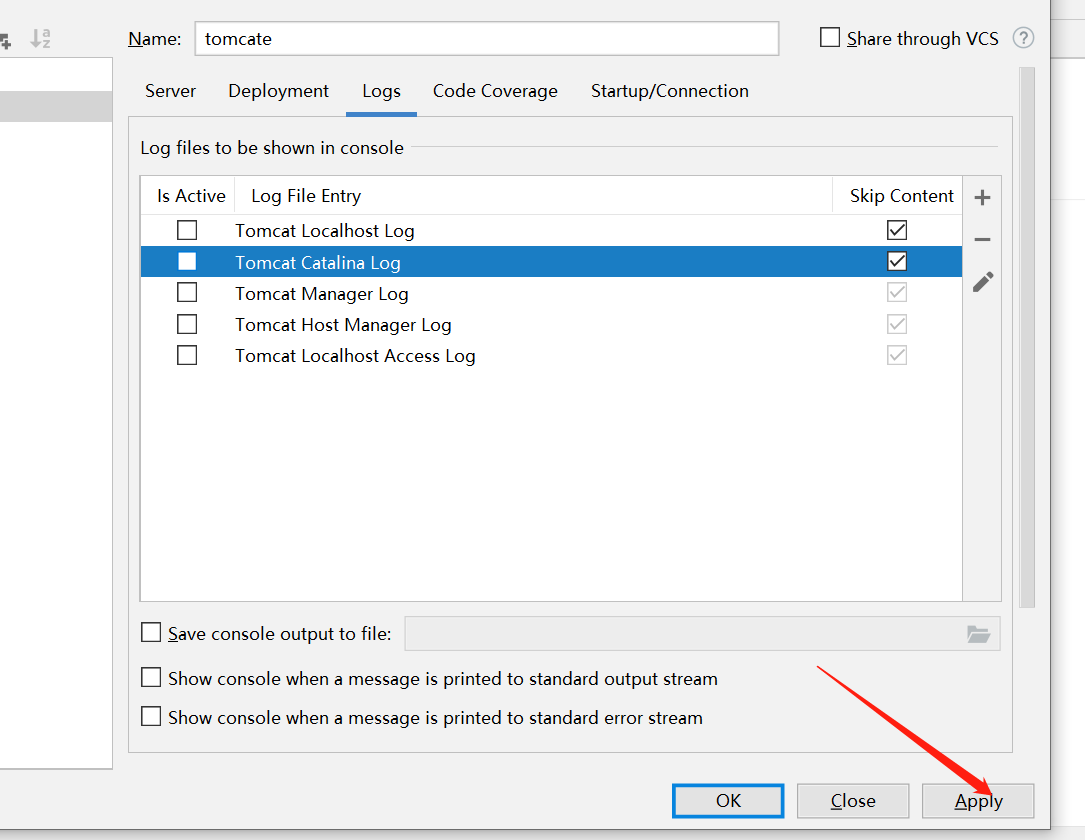
Task: Select the Tomcat Localhost Log row
Action: tap(551, 230)
